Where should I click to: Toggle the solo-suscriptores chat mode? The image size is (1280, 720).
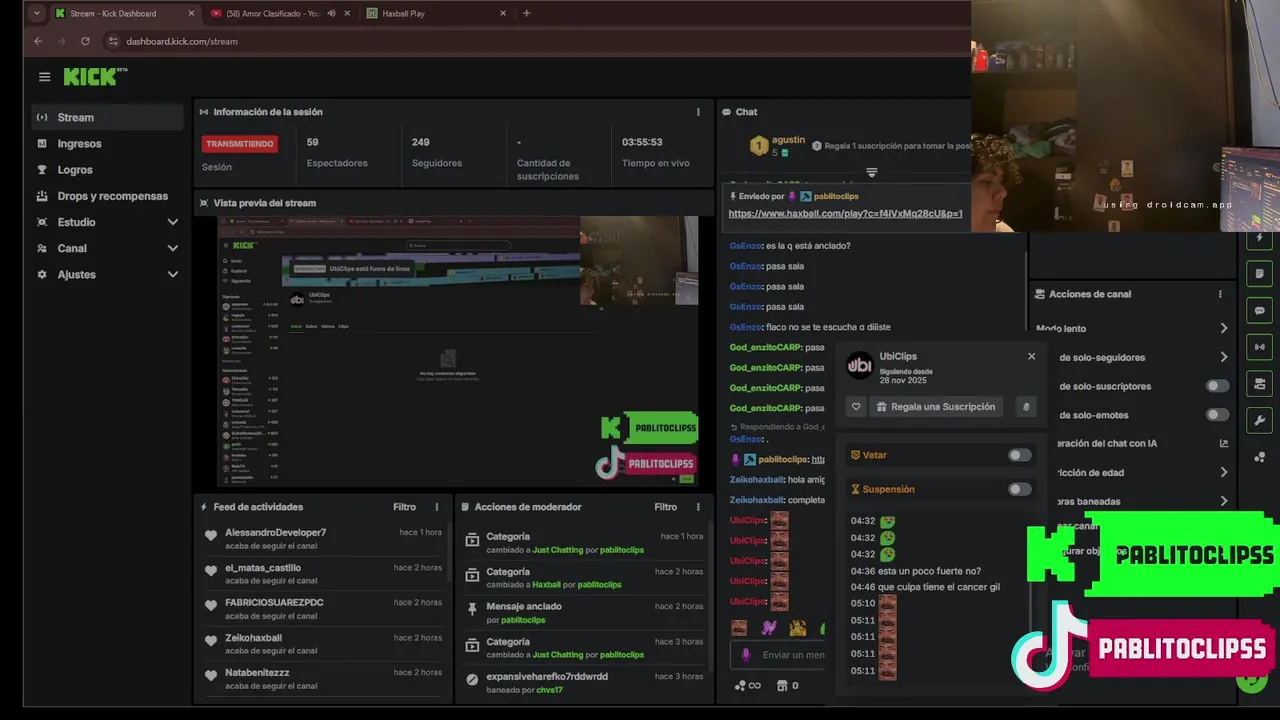click(1217, 386)
